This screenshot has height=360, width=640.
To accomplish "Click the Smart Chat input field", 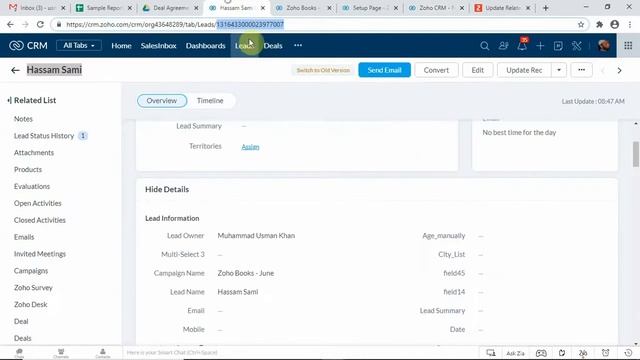I will coord(300,353).
